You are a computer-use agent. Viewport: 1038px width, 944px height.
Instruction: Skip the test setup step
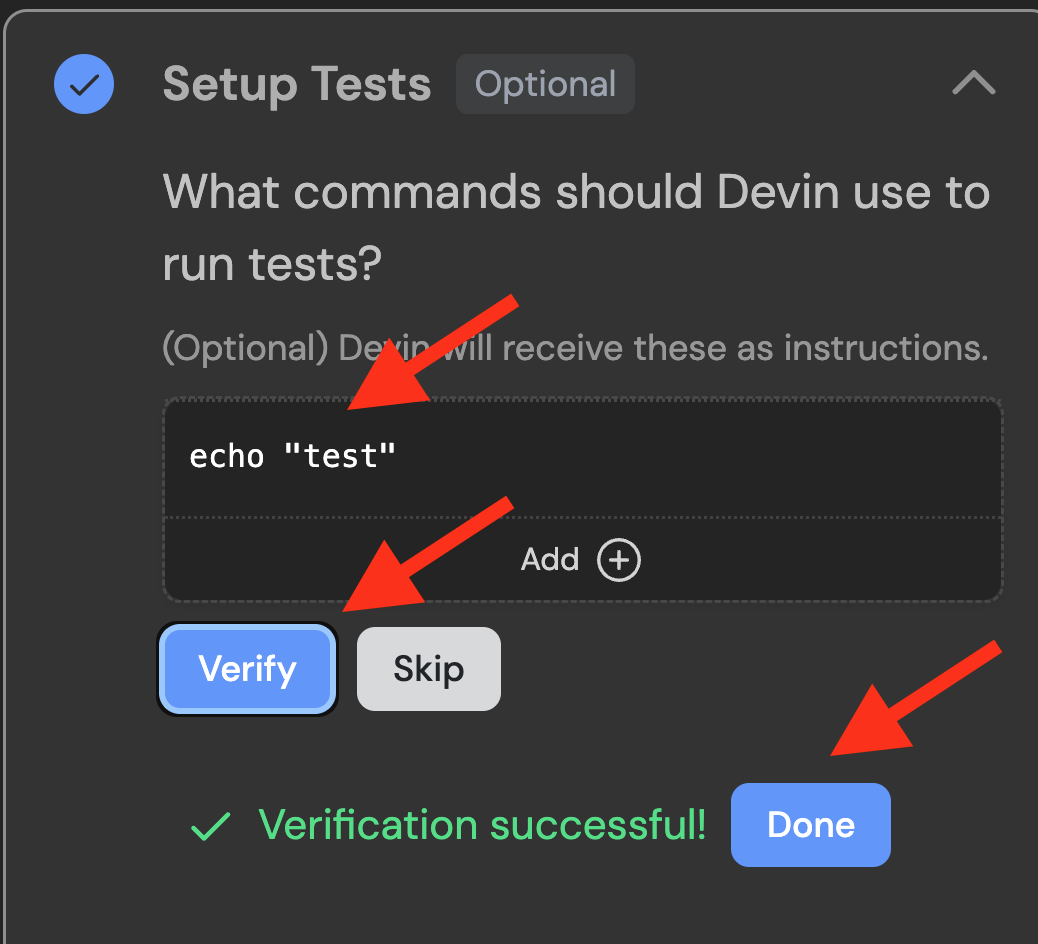(x=428, y=669)
